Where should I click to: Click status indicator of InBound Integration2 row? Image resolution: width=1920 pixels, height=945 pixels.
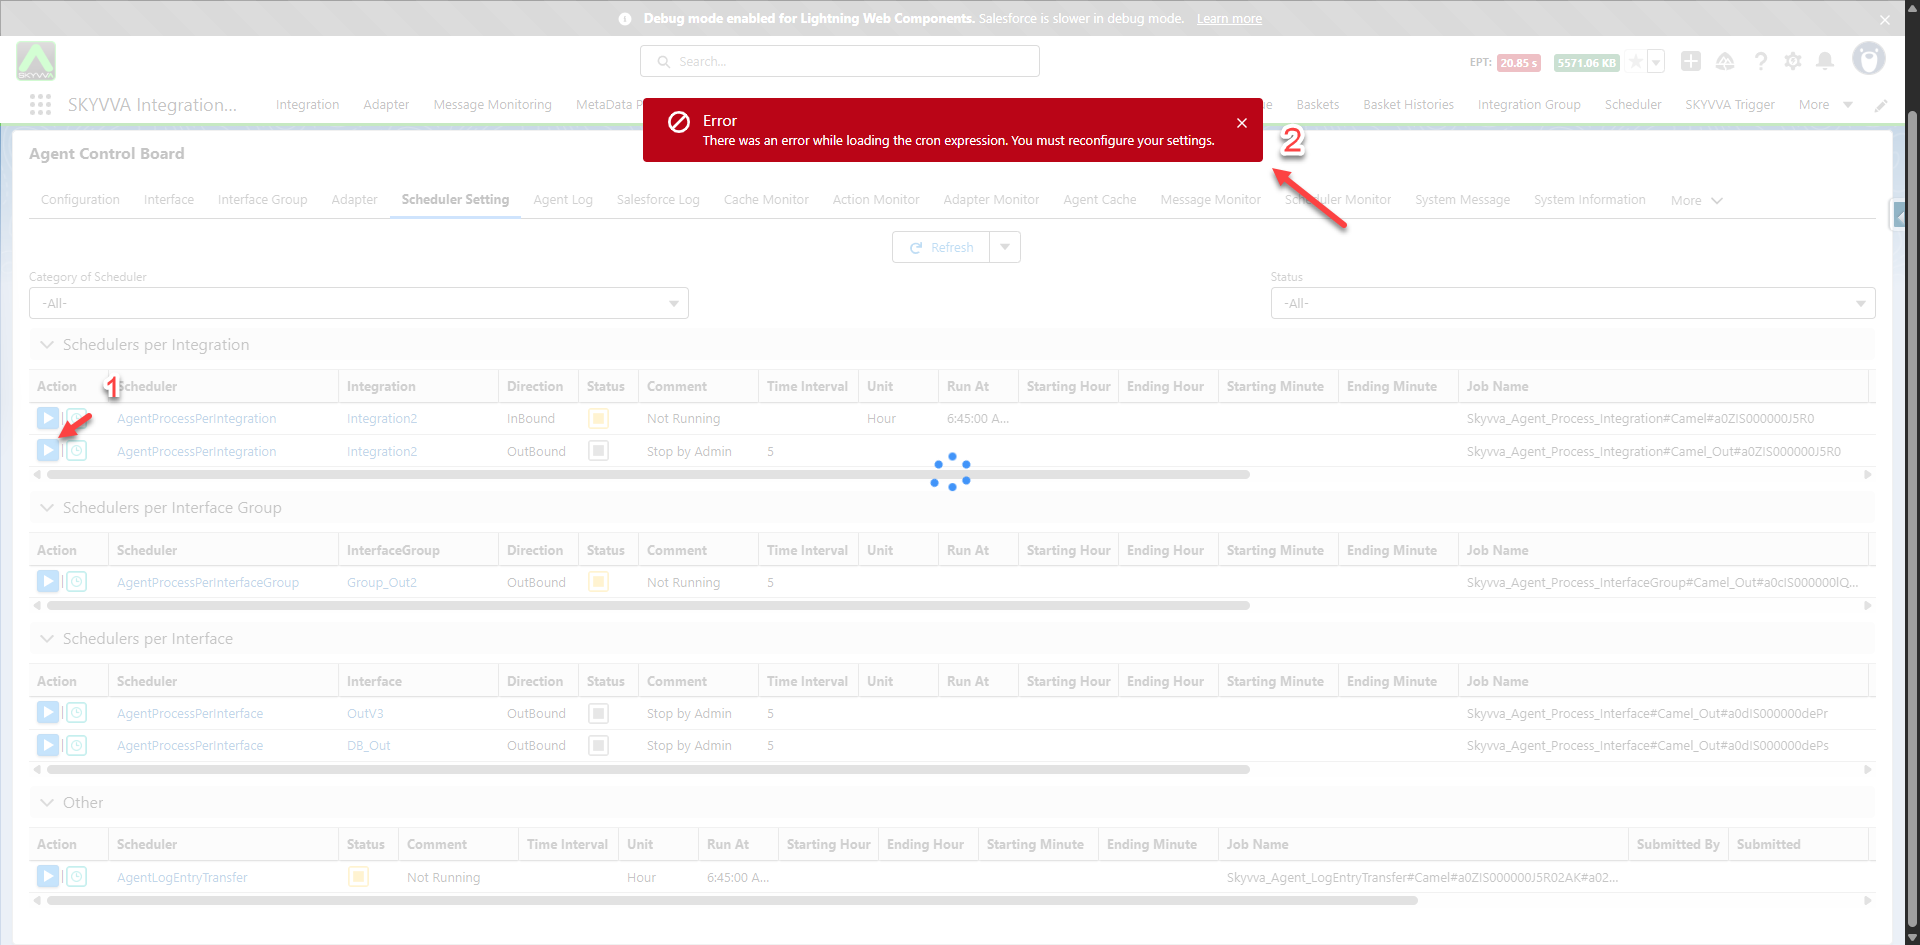(598, 419)
